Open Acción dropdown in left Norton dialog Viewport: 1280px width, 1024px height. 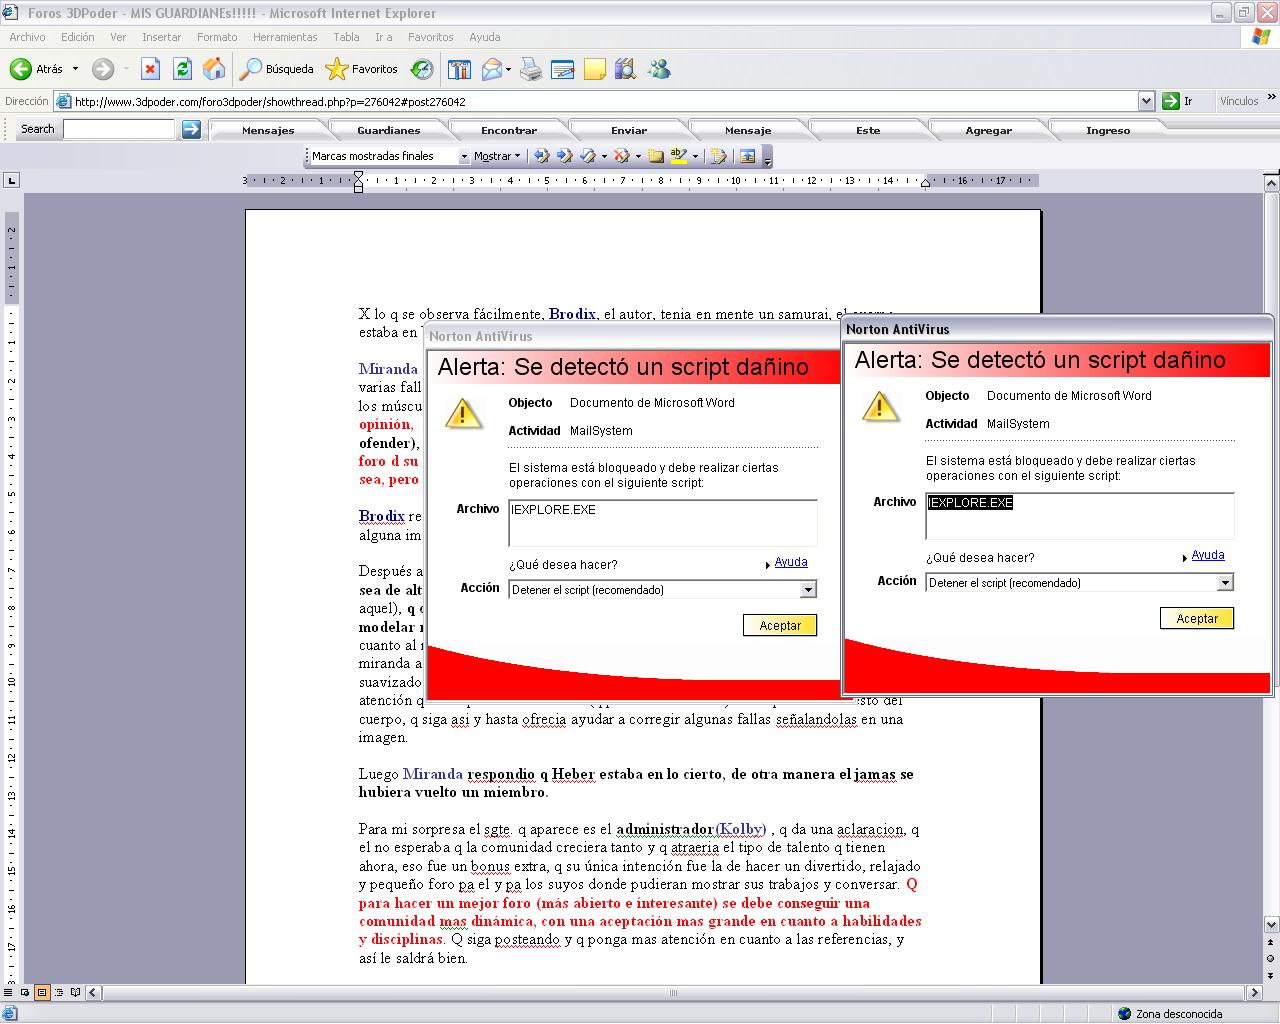808,590
